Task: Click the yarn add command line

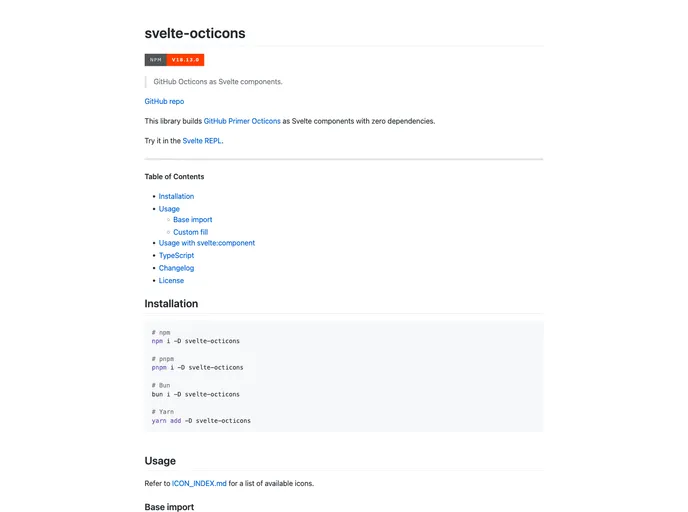Action: (201, 421)
